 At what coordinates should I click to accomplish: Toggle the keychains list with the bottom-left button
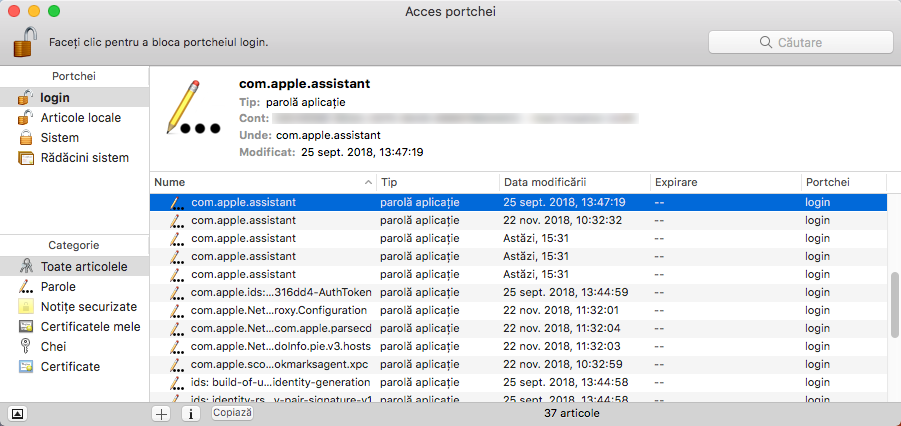point(18,413)
